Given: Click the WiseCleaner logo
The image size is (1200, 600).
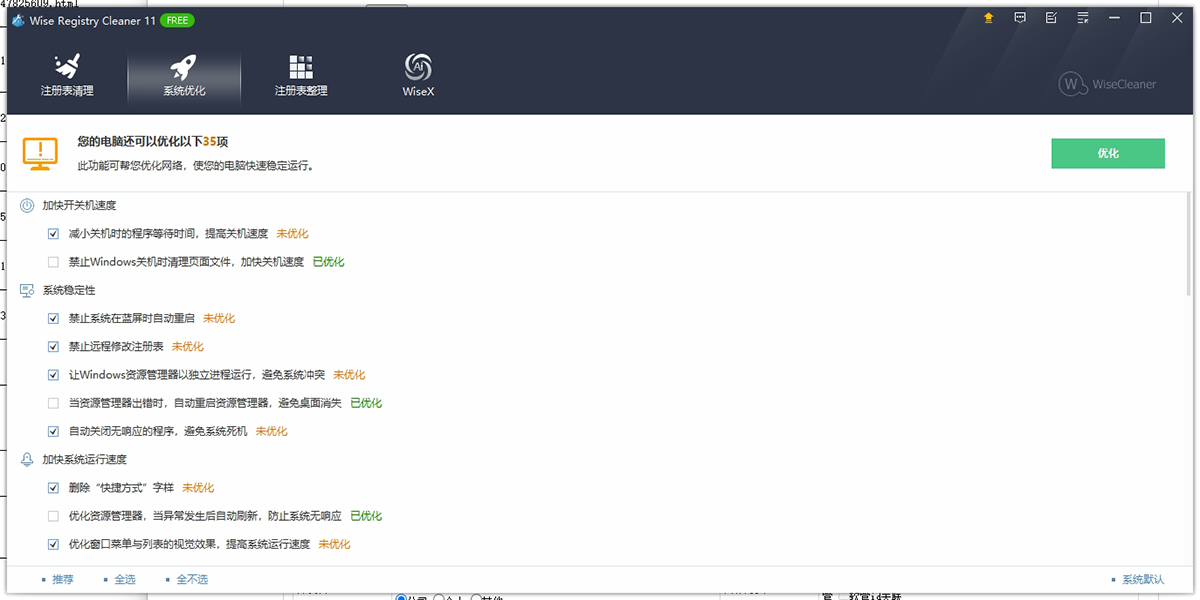Looking at the screenshot, I should coord(1108,84).
